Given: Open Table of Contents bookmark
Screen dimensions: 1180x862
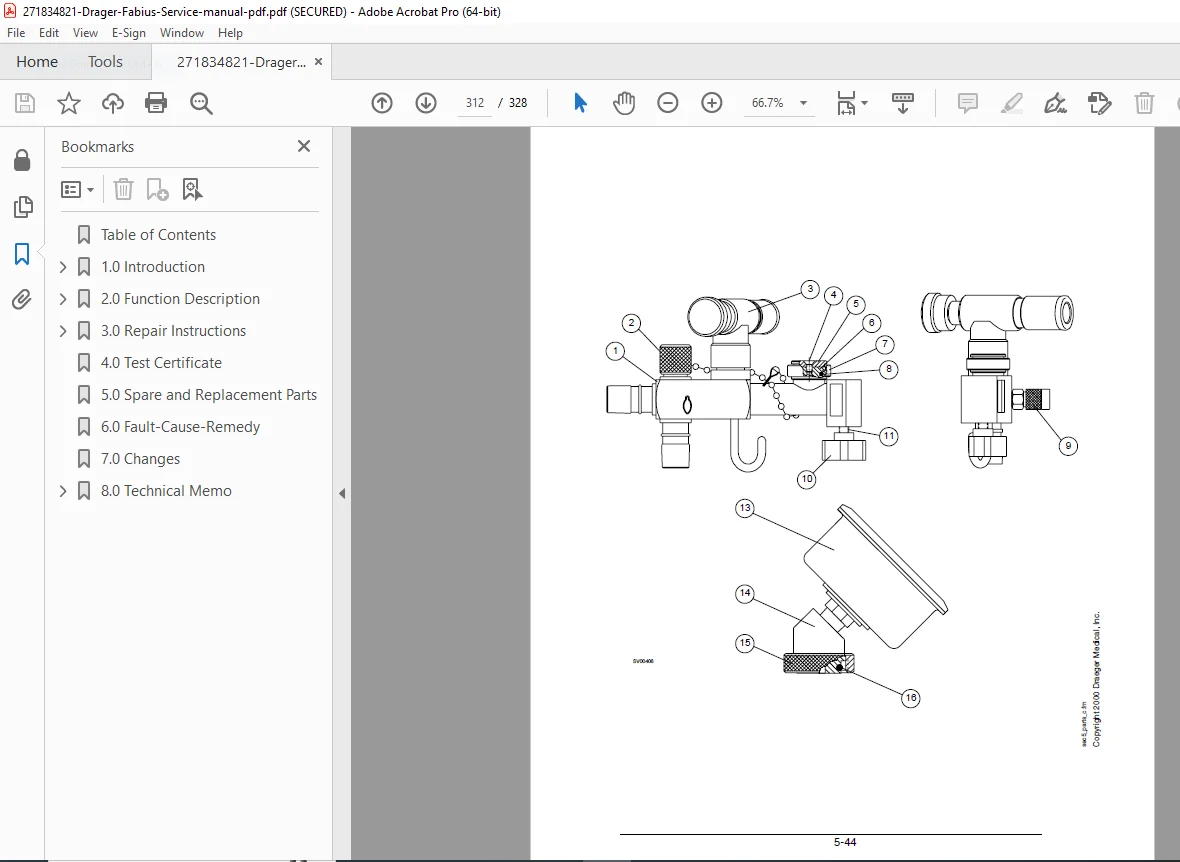Looking at the screenshot, I should 158,235.
